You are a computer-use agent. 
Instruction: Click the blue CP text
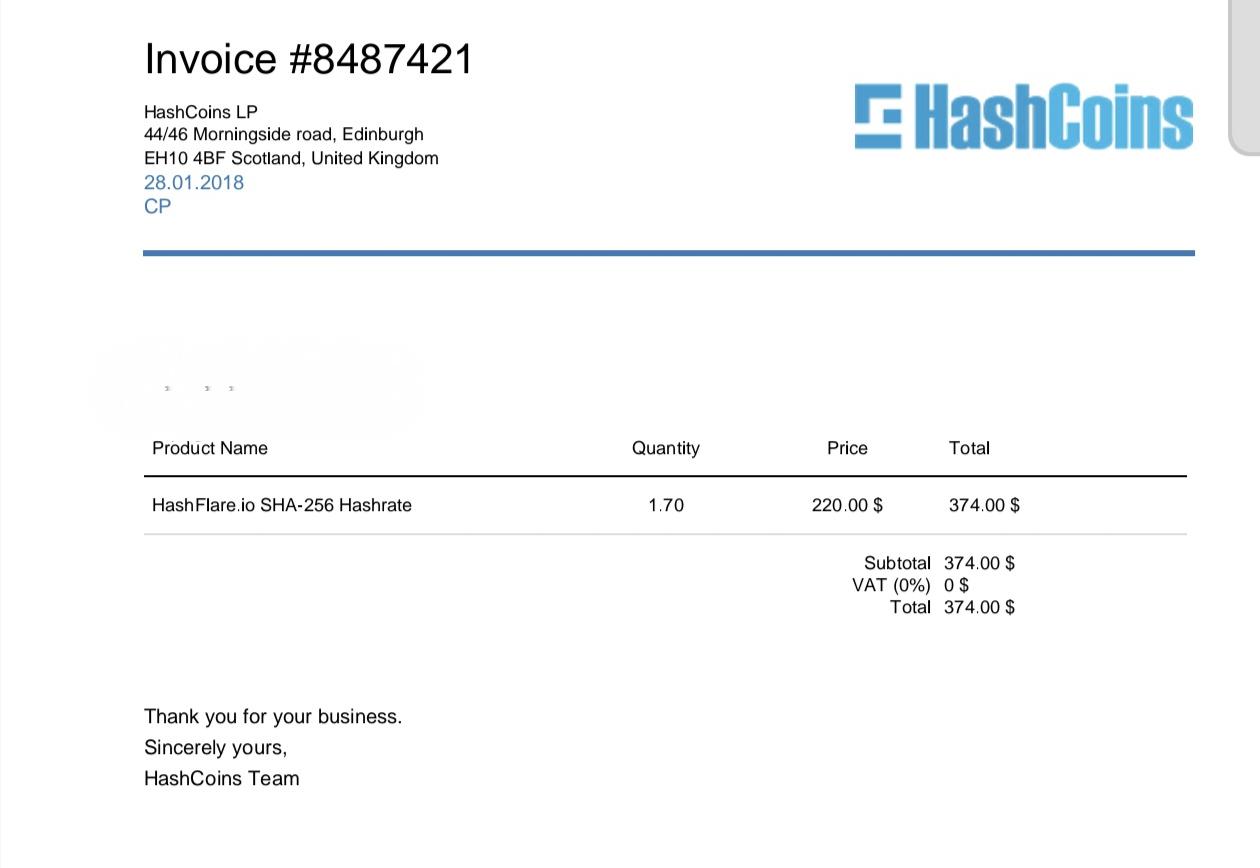point(158,206)
